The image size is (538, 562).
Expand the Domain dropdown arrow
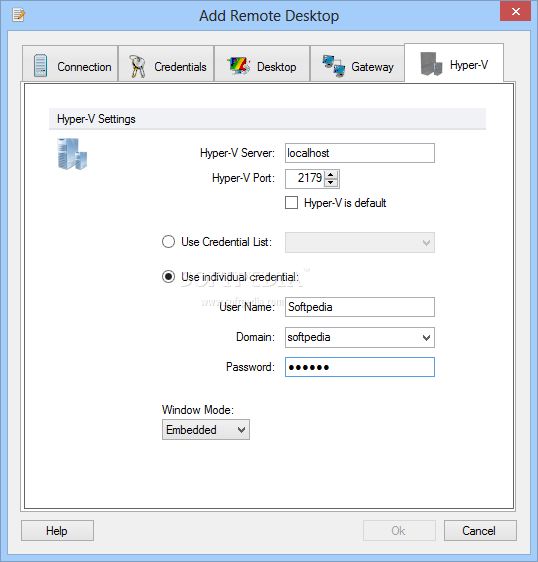point(426,338)
